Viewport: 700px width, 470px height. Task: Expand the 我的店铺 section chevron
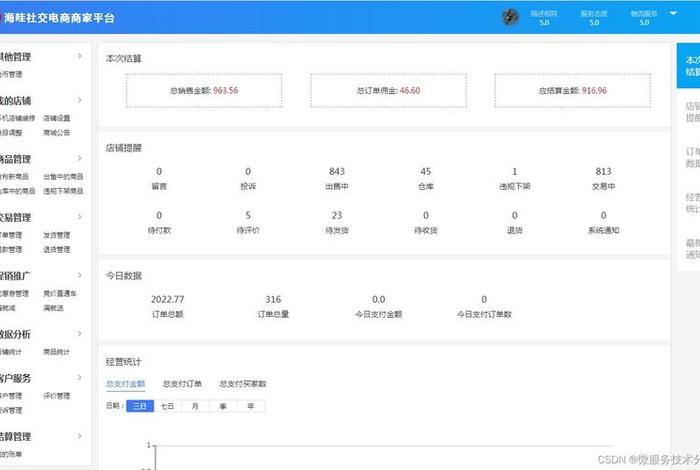click(79, 100)
